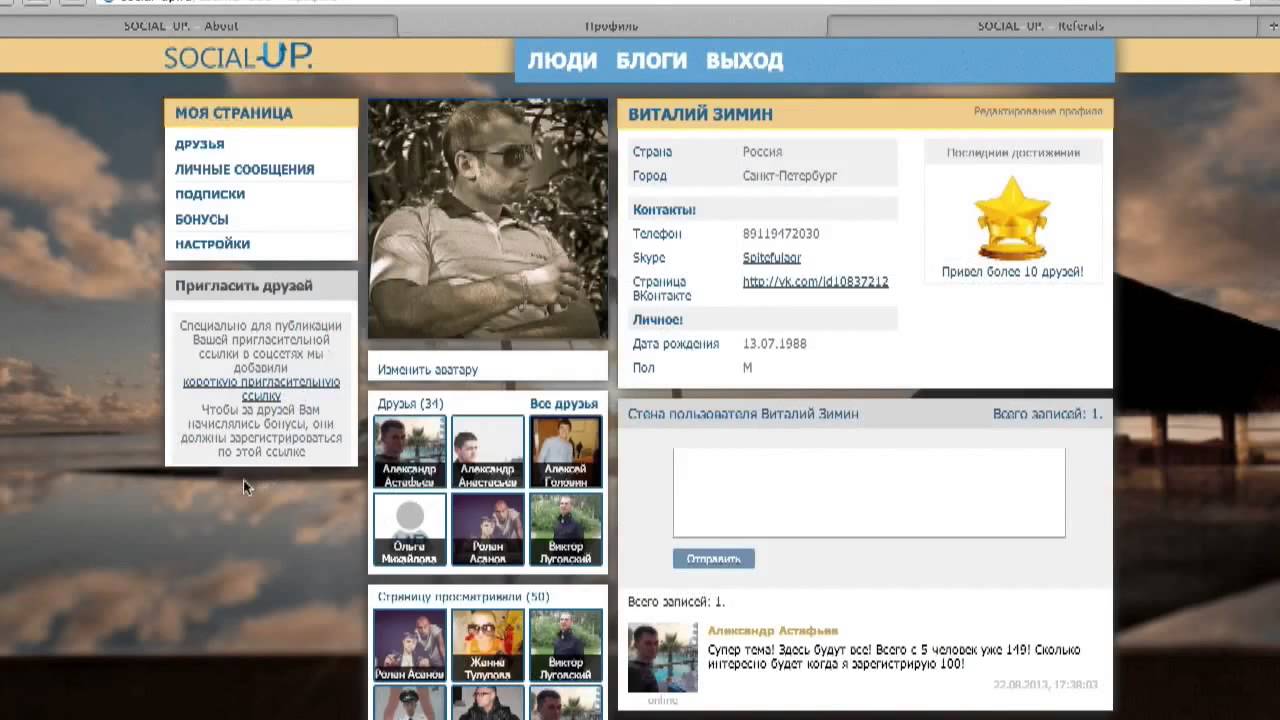1280x720 pixels.
Task: Click the post timestamp 22.08.2013
Action: 1045,685
